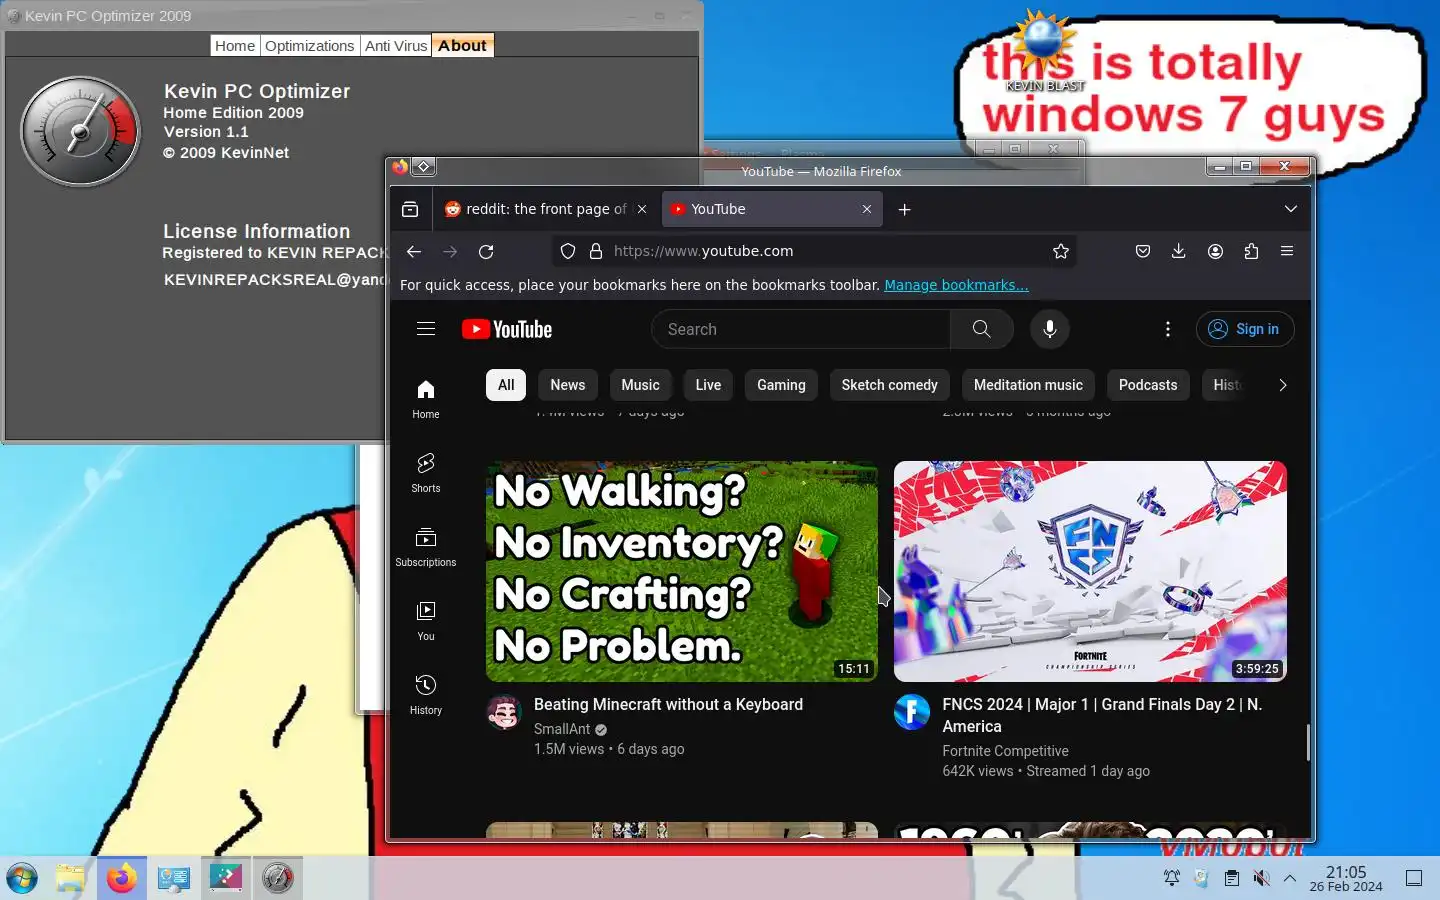Open YouTube guide hamburger menu

point(426,329)
